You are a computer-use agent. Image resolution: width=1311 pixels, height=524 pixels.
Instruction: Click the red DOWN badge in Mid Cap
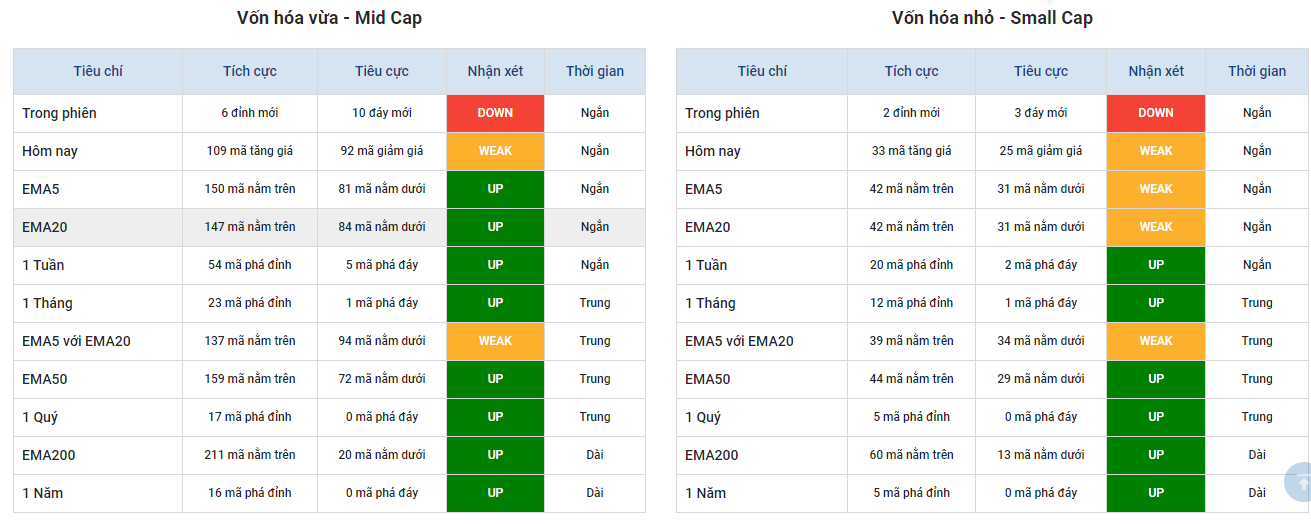coord(495,113)
